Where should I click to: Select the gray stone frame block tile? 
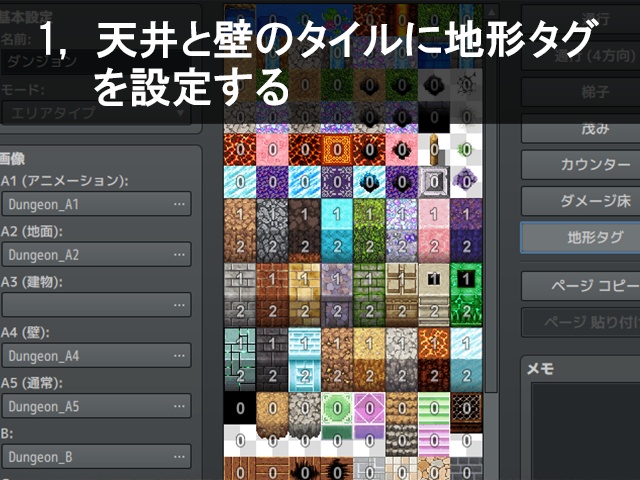[434, 182]
